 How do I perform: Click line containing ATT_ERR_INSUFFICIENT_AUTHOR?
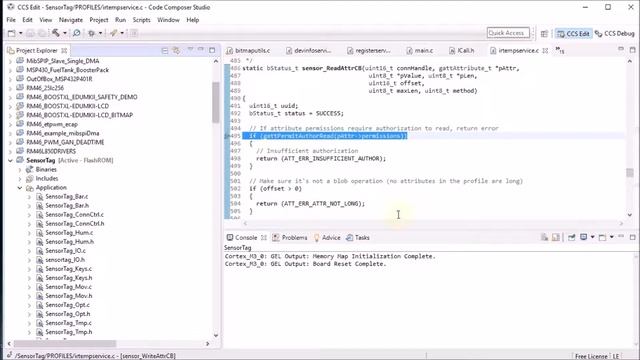pyautogui.click(x=320, y=158)
